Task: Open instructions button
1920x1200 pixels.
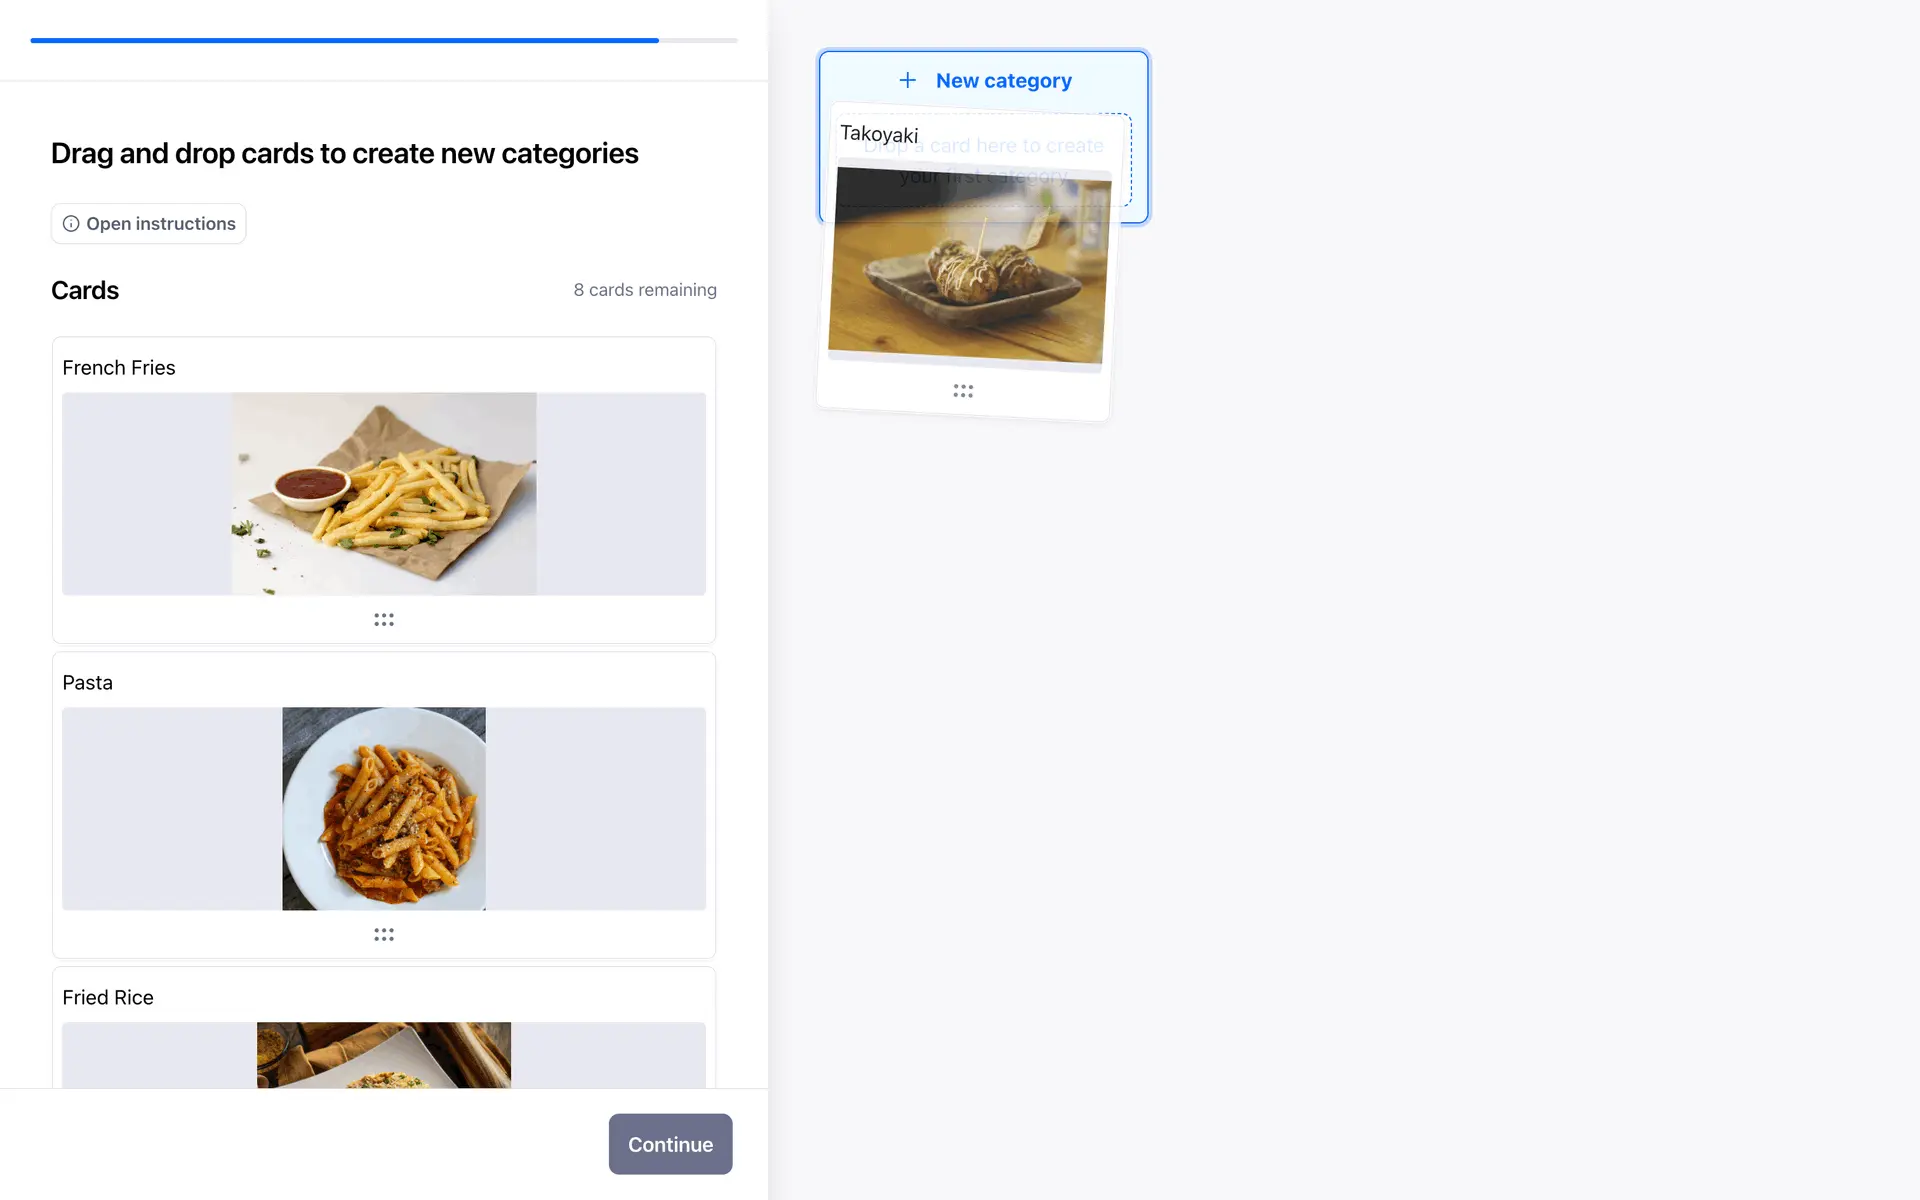Action: point(148,224)
